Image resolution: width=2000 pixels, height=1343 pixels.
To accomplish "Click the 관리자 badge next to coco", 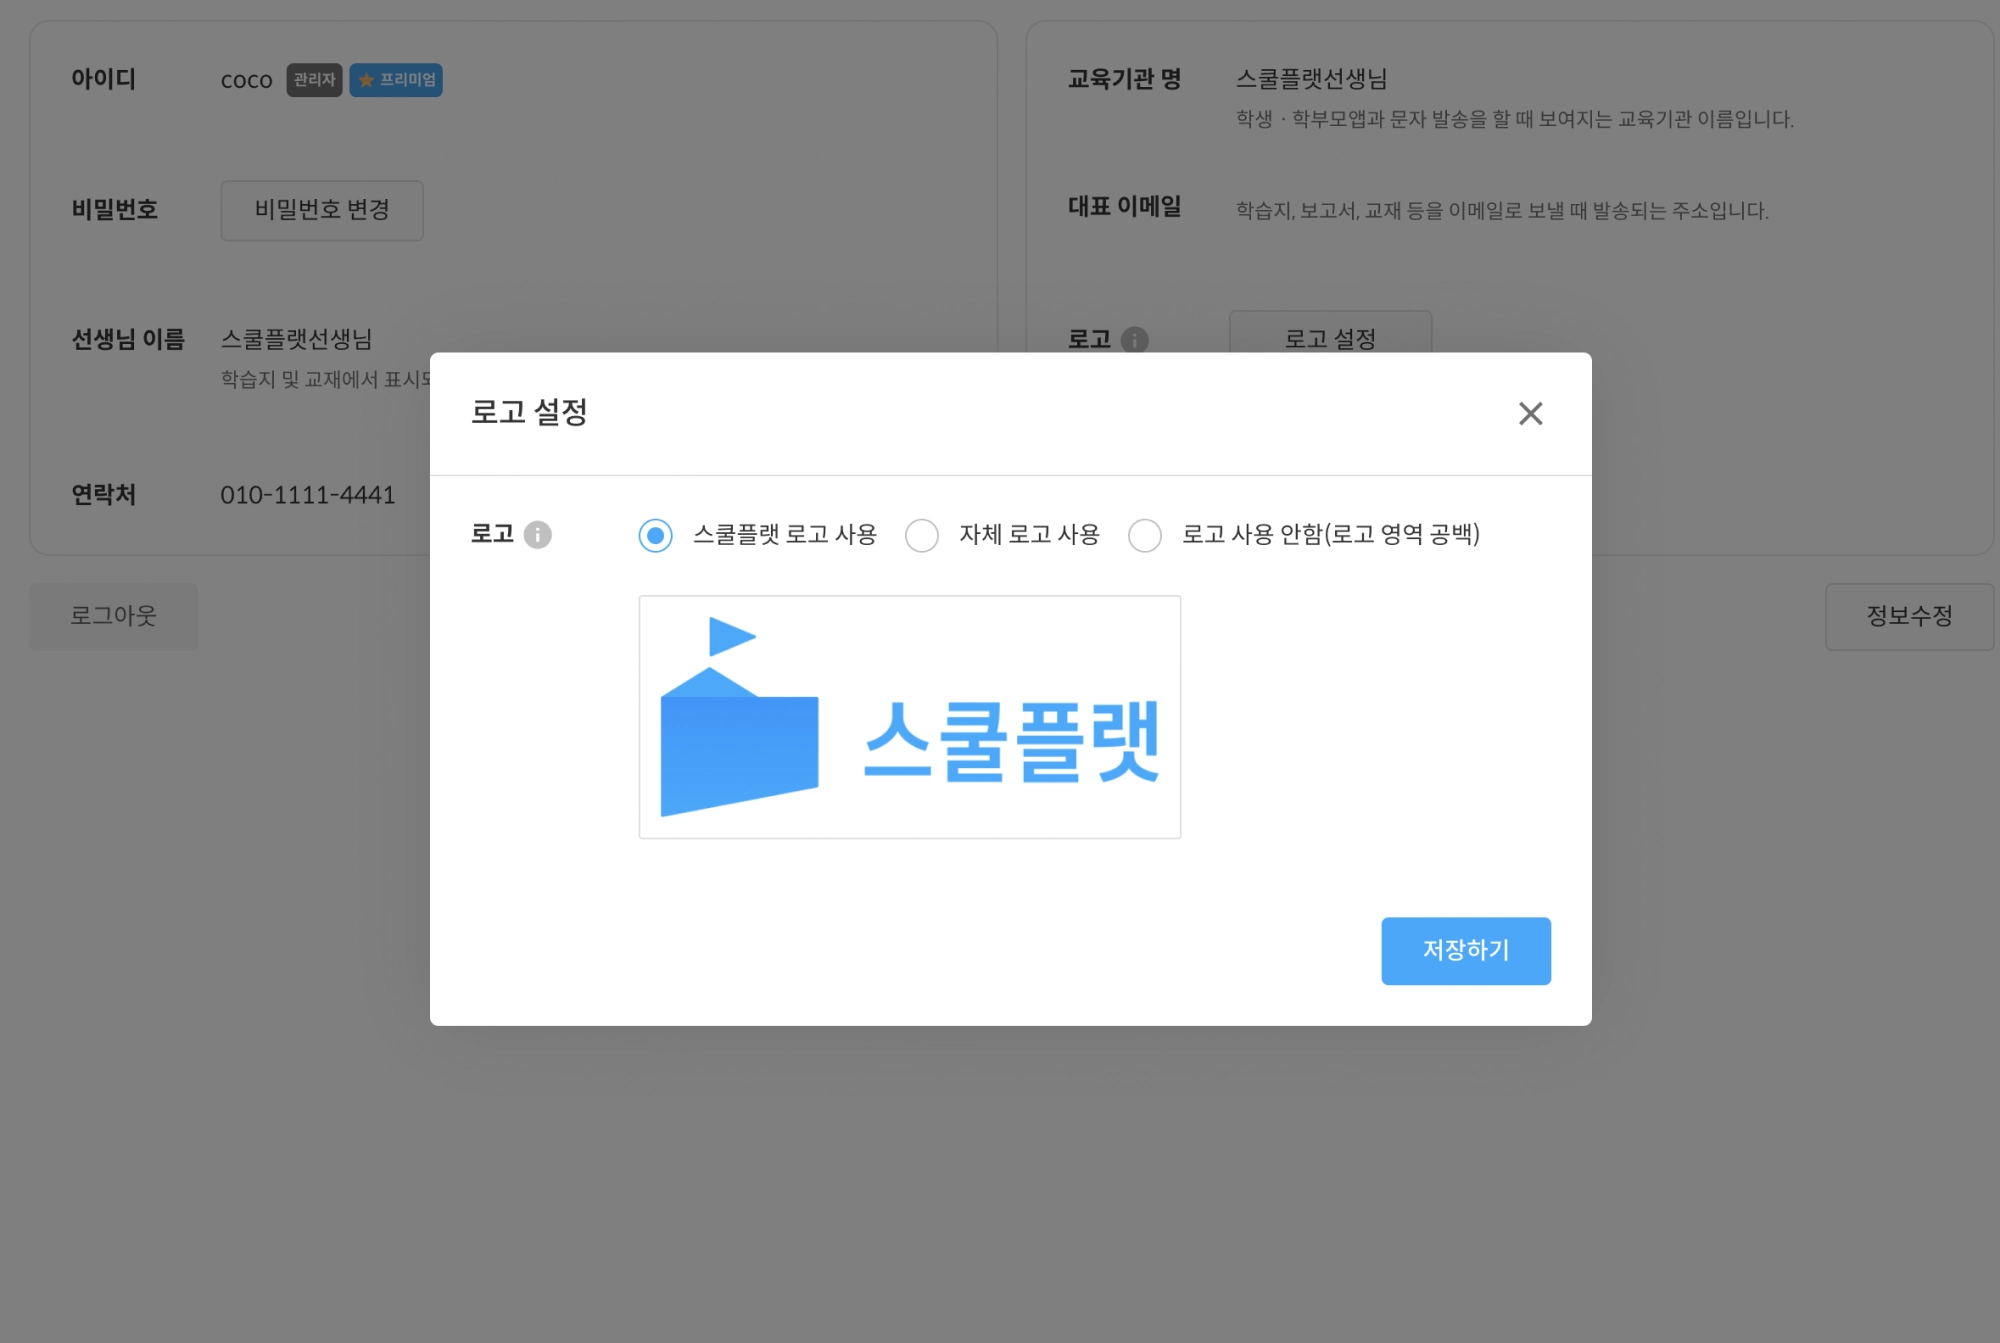I will tap(314, 80).
